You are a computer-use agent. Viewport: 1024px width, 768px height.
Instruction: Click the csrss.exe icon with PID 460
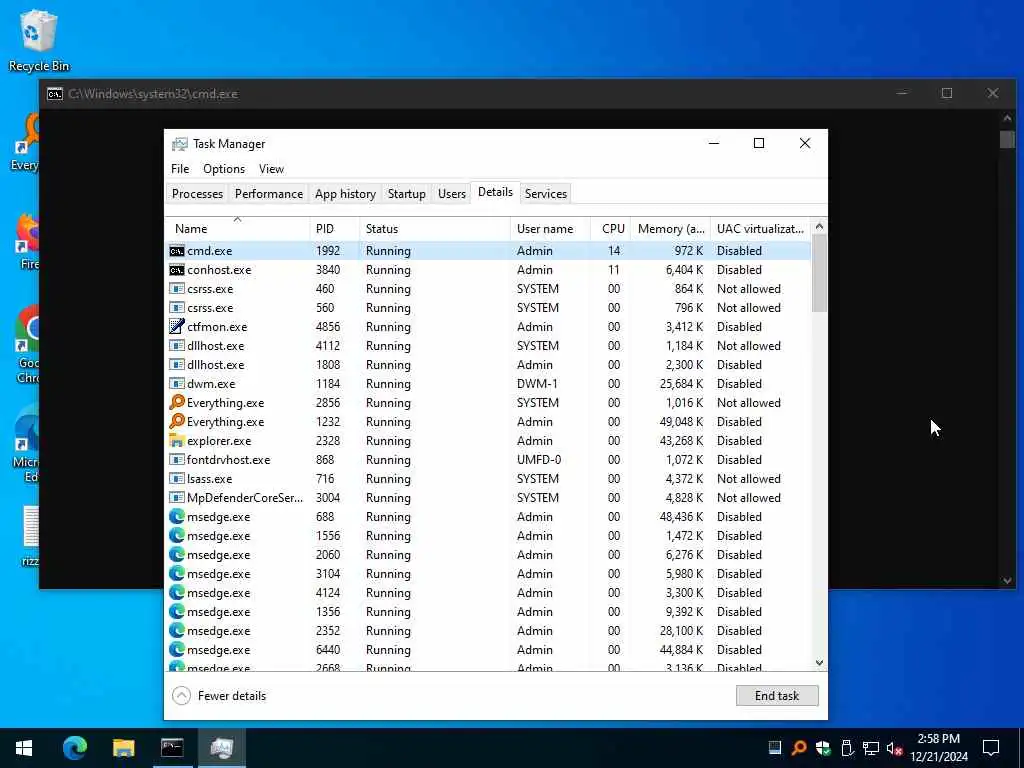(x=176, y=289)
